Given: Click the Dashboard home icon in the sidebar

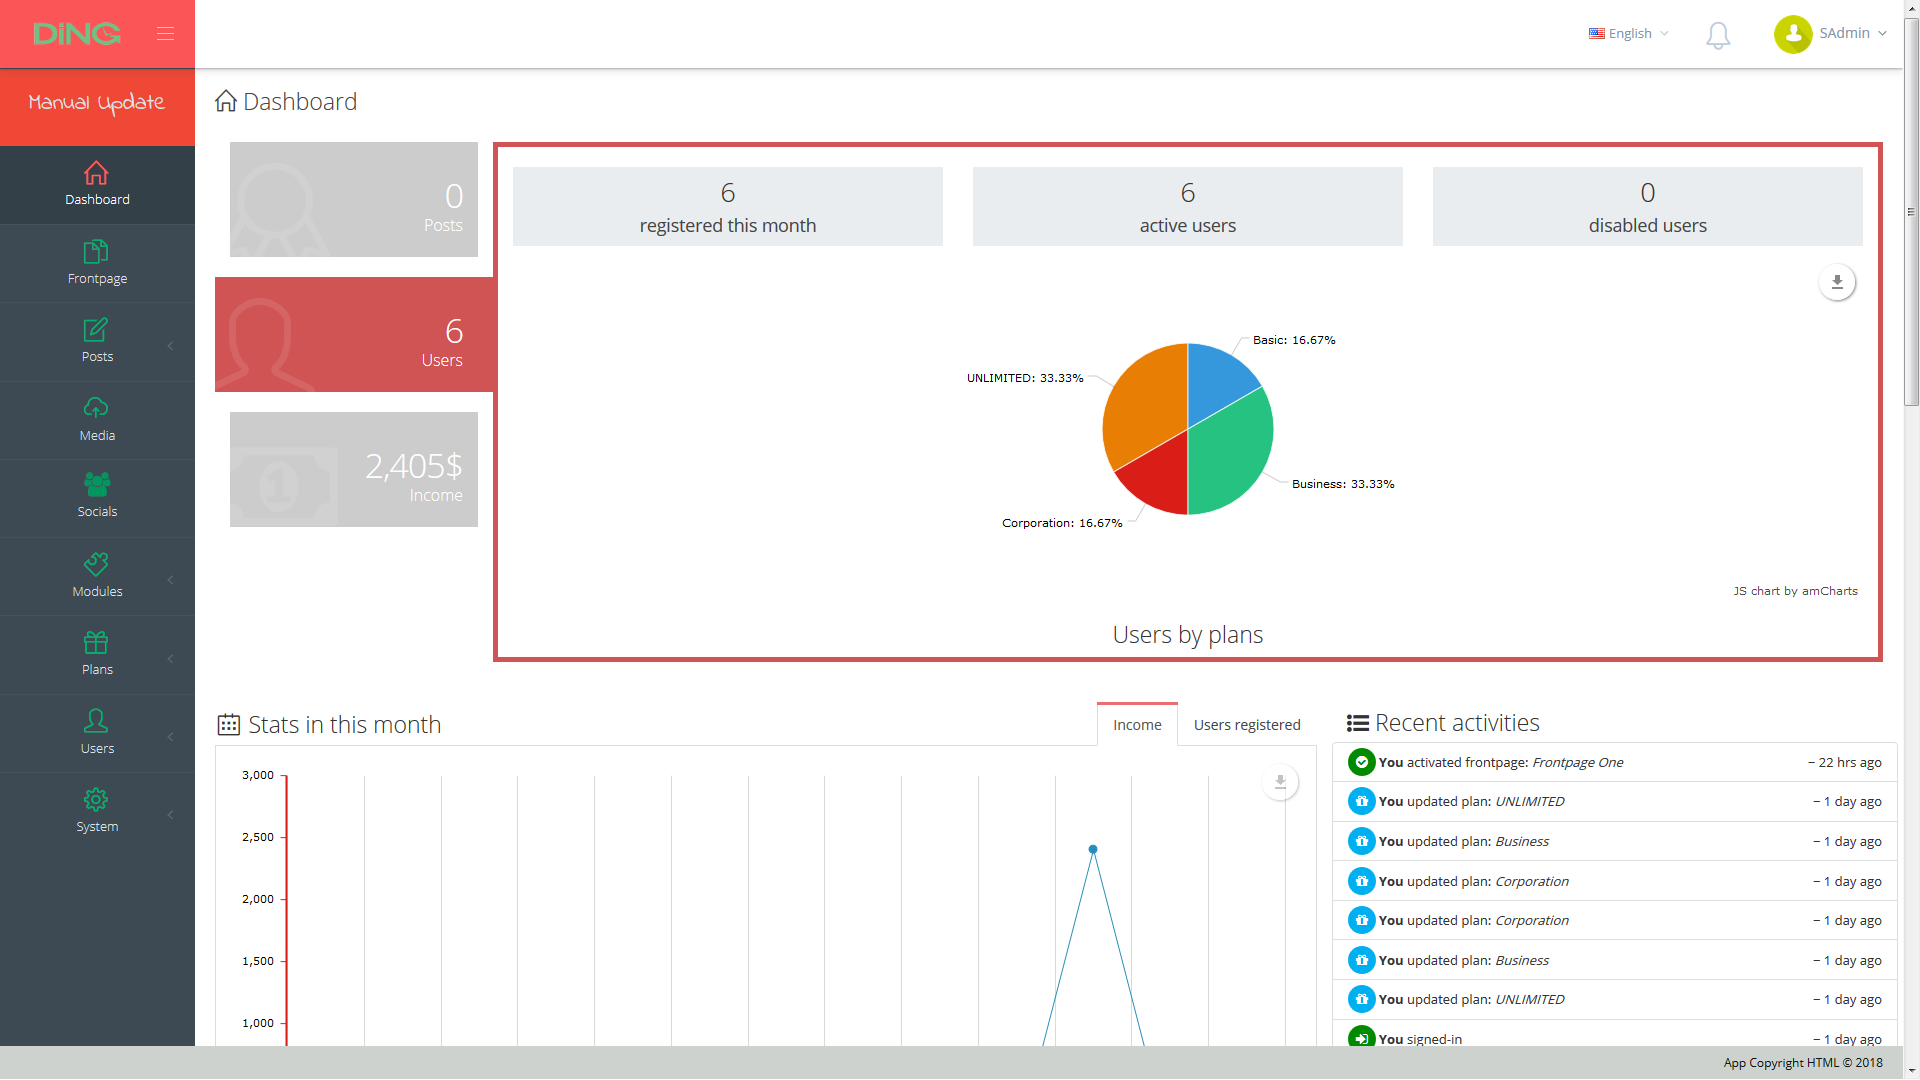Looking at the screenshot, I should 96,174.
